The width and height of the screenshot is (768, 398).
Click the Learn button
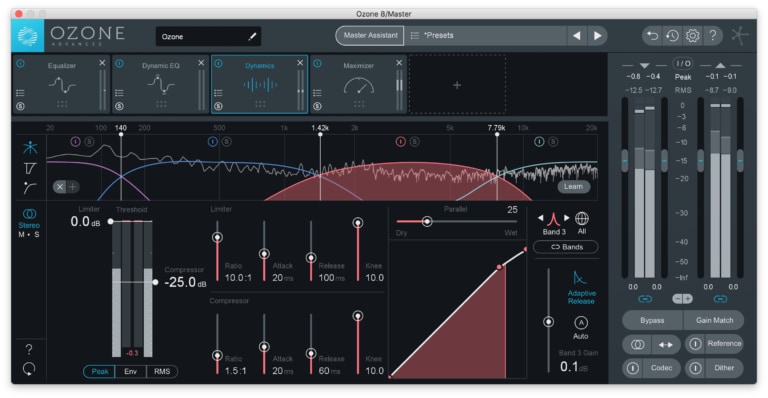click(x=573, y=186)
